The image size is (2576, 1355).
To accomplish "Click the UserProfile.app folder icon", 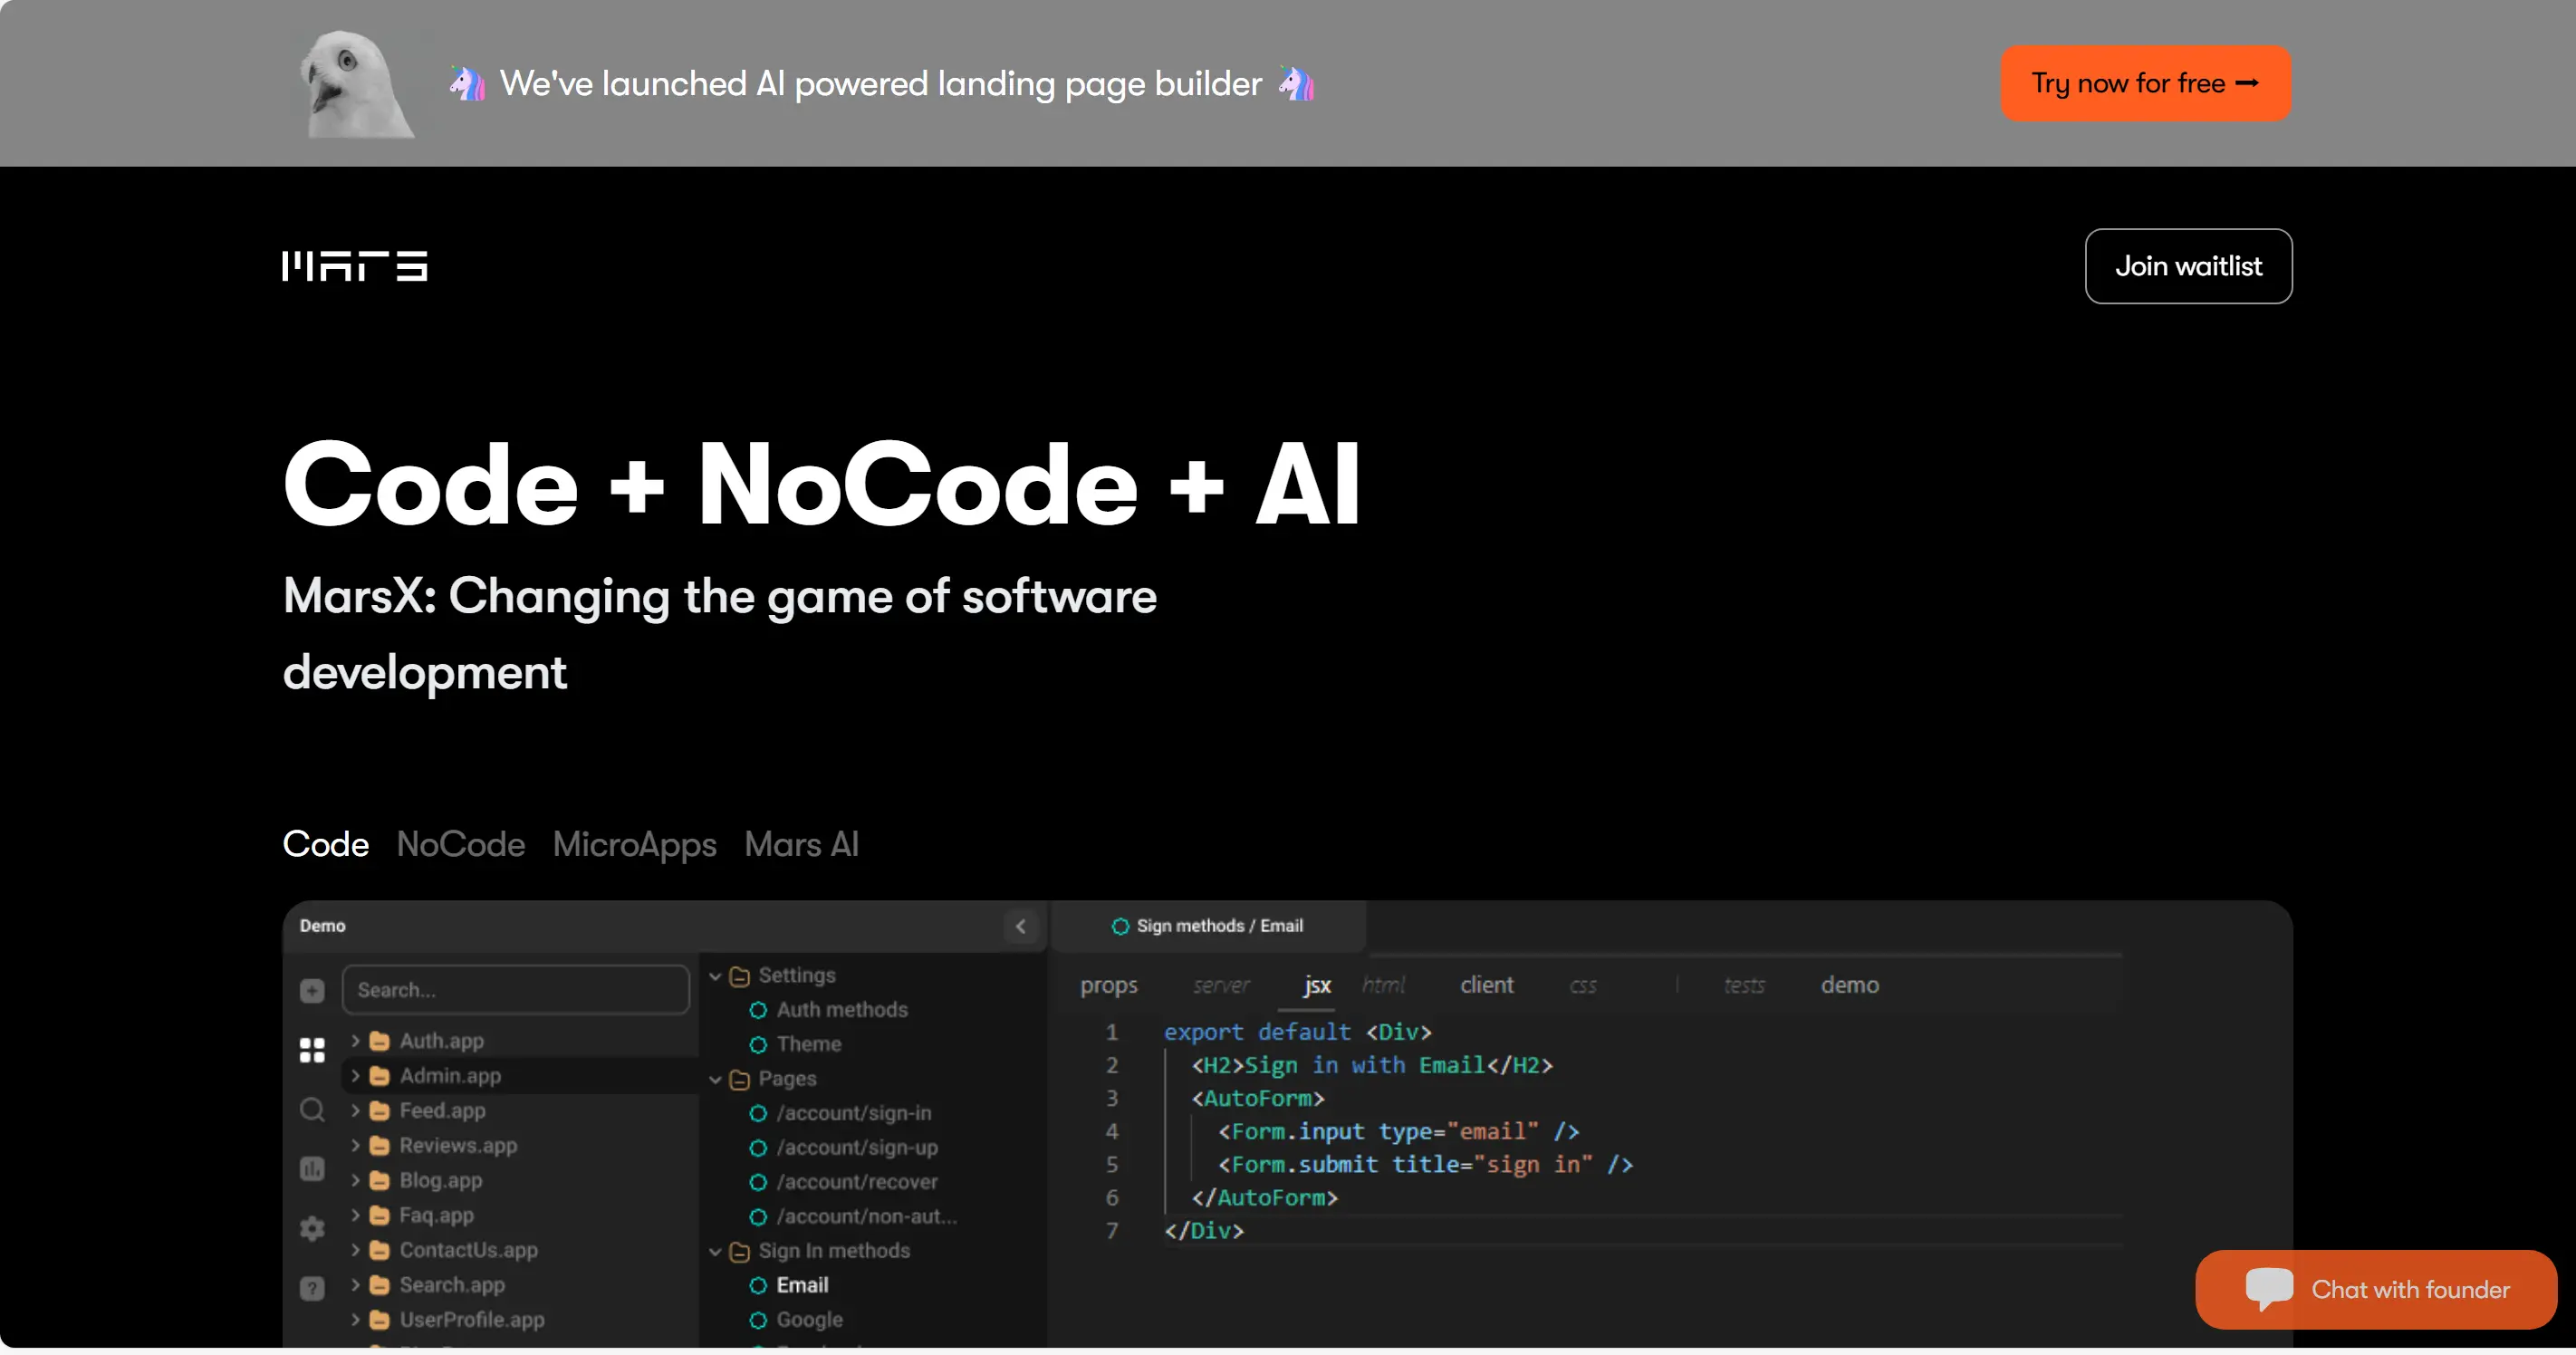I will click(x=379, y=1320).
